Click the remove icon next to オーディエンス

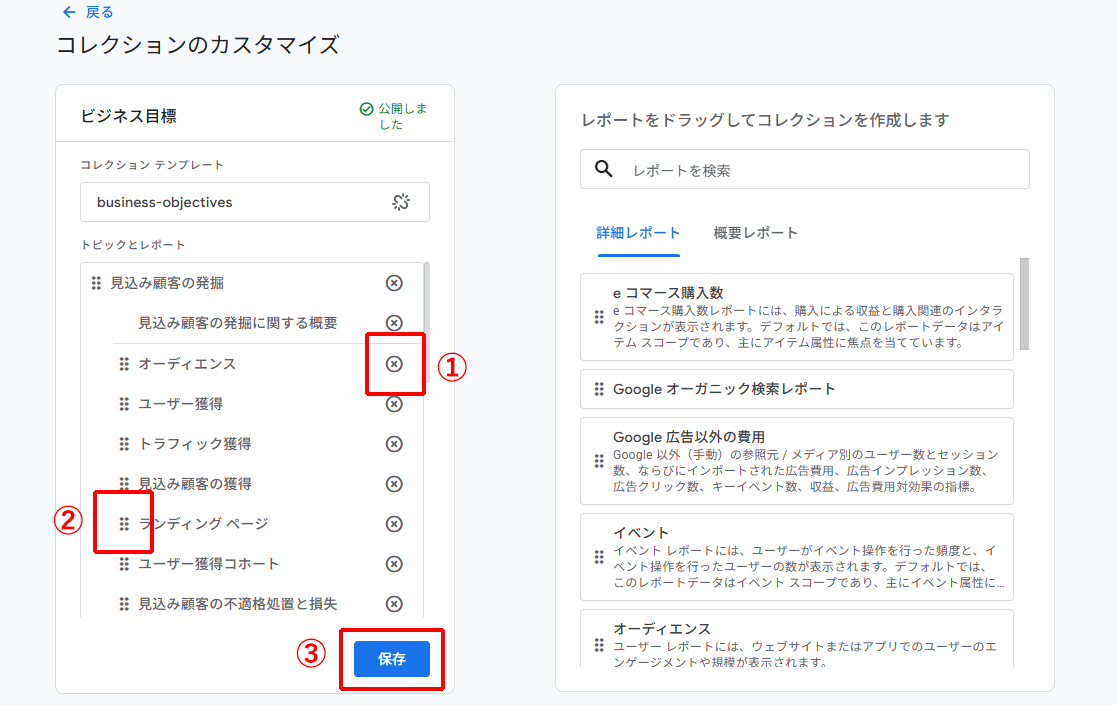(395, 364)
